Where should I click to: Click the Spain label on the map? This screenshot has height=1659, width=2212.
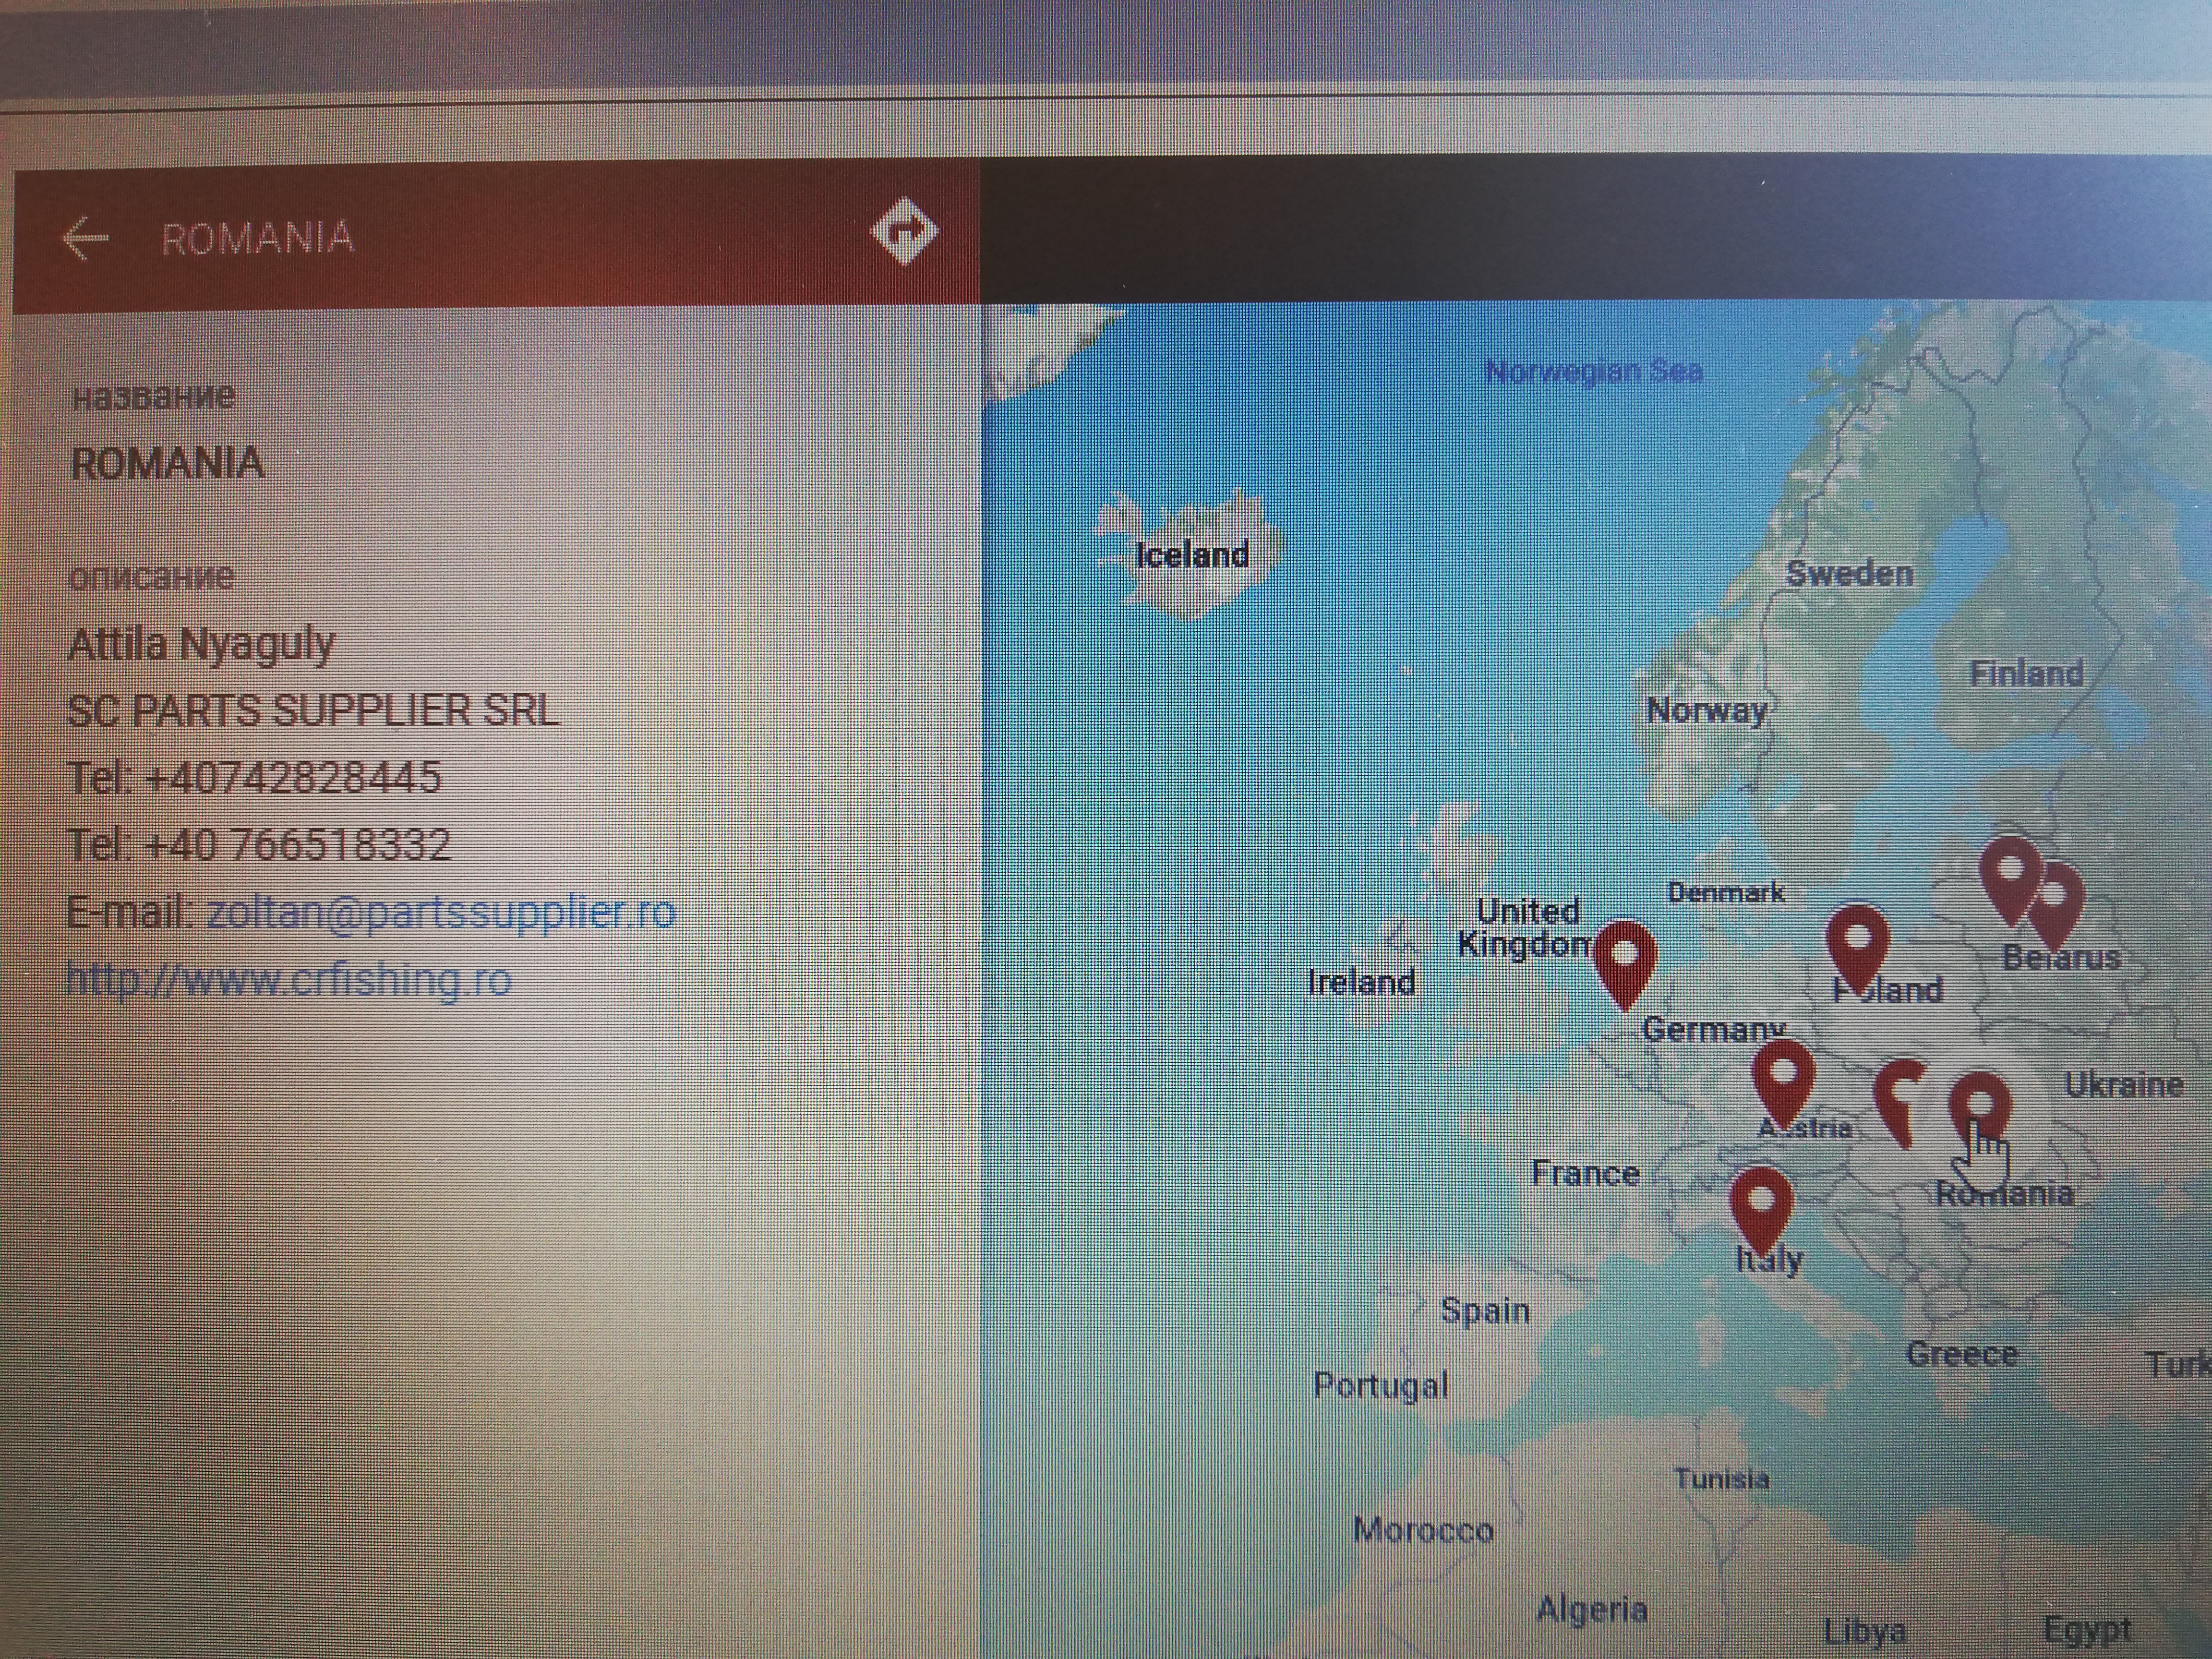click(x=1485, y=1311)
